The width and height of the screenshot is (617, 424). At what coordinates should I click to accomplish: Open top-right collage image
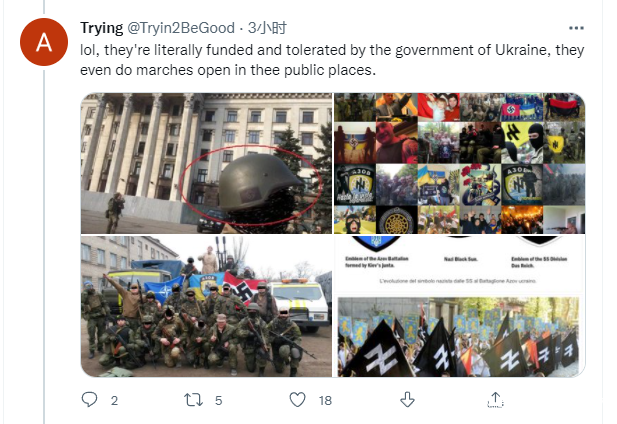(x=460, y=163)
